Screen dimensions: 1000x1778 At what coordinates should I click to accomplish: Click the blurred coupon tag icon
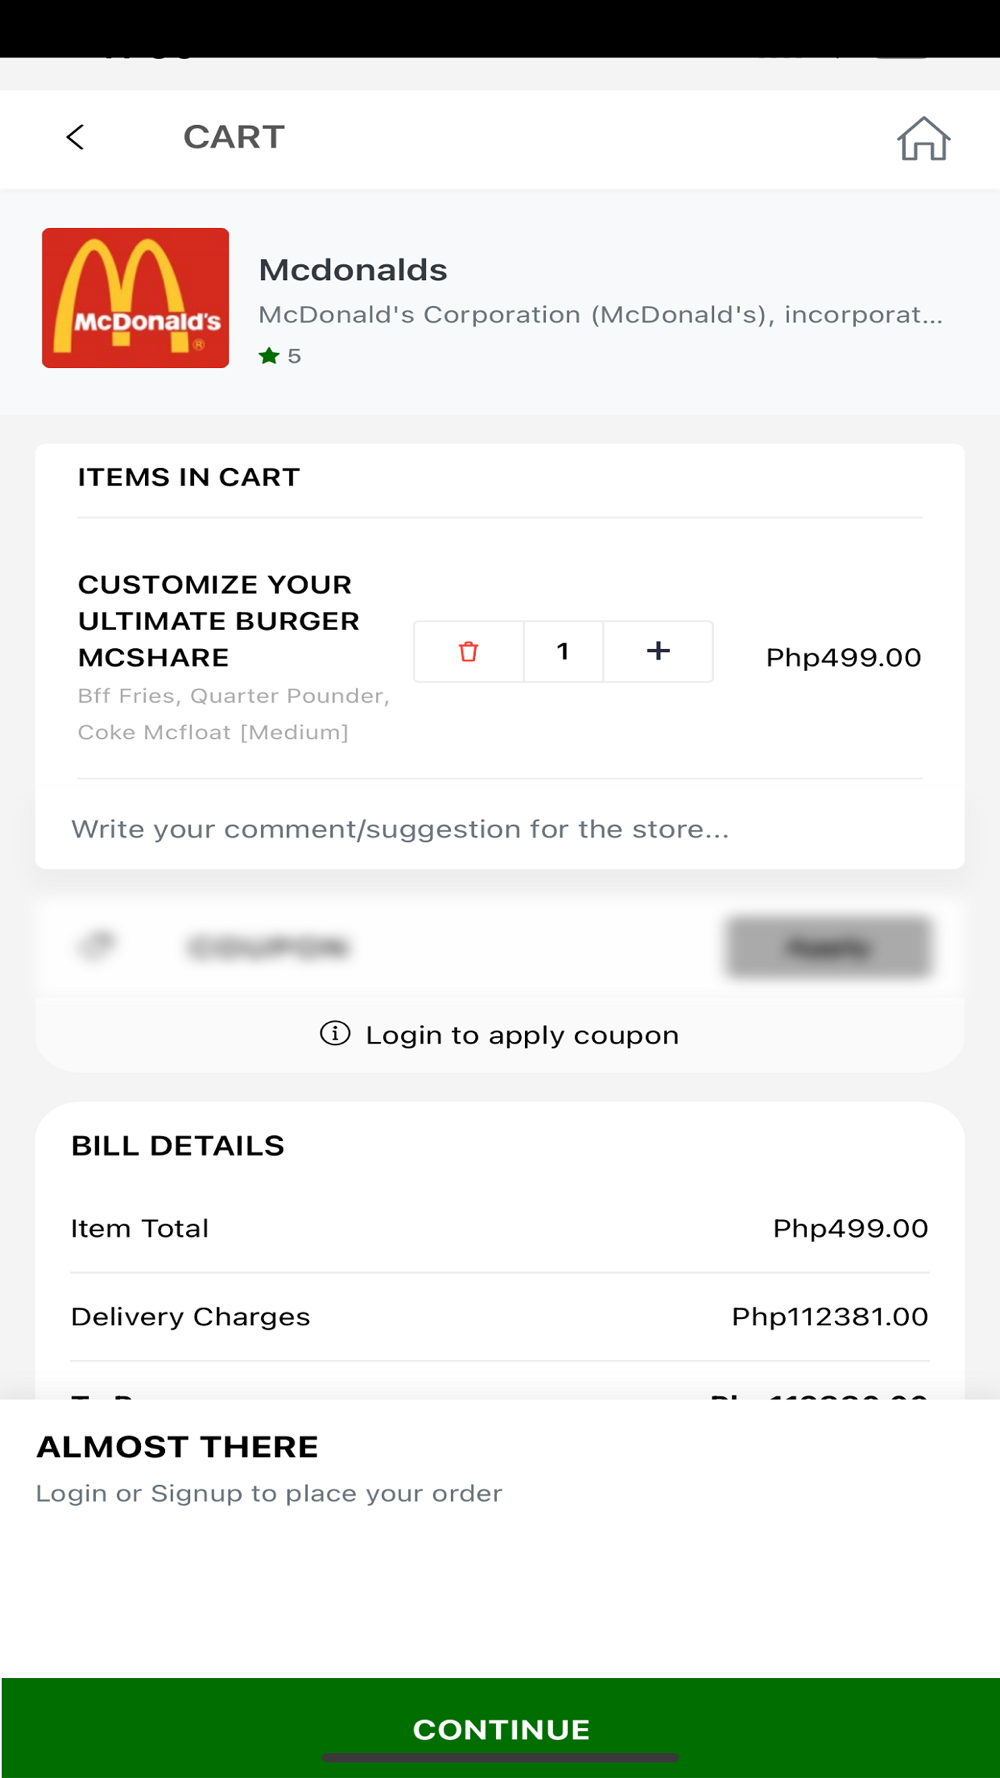click(x=97, y=945)
